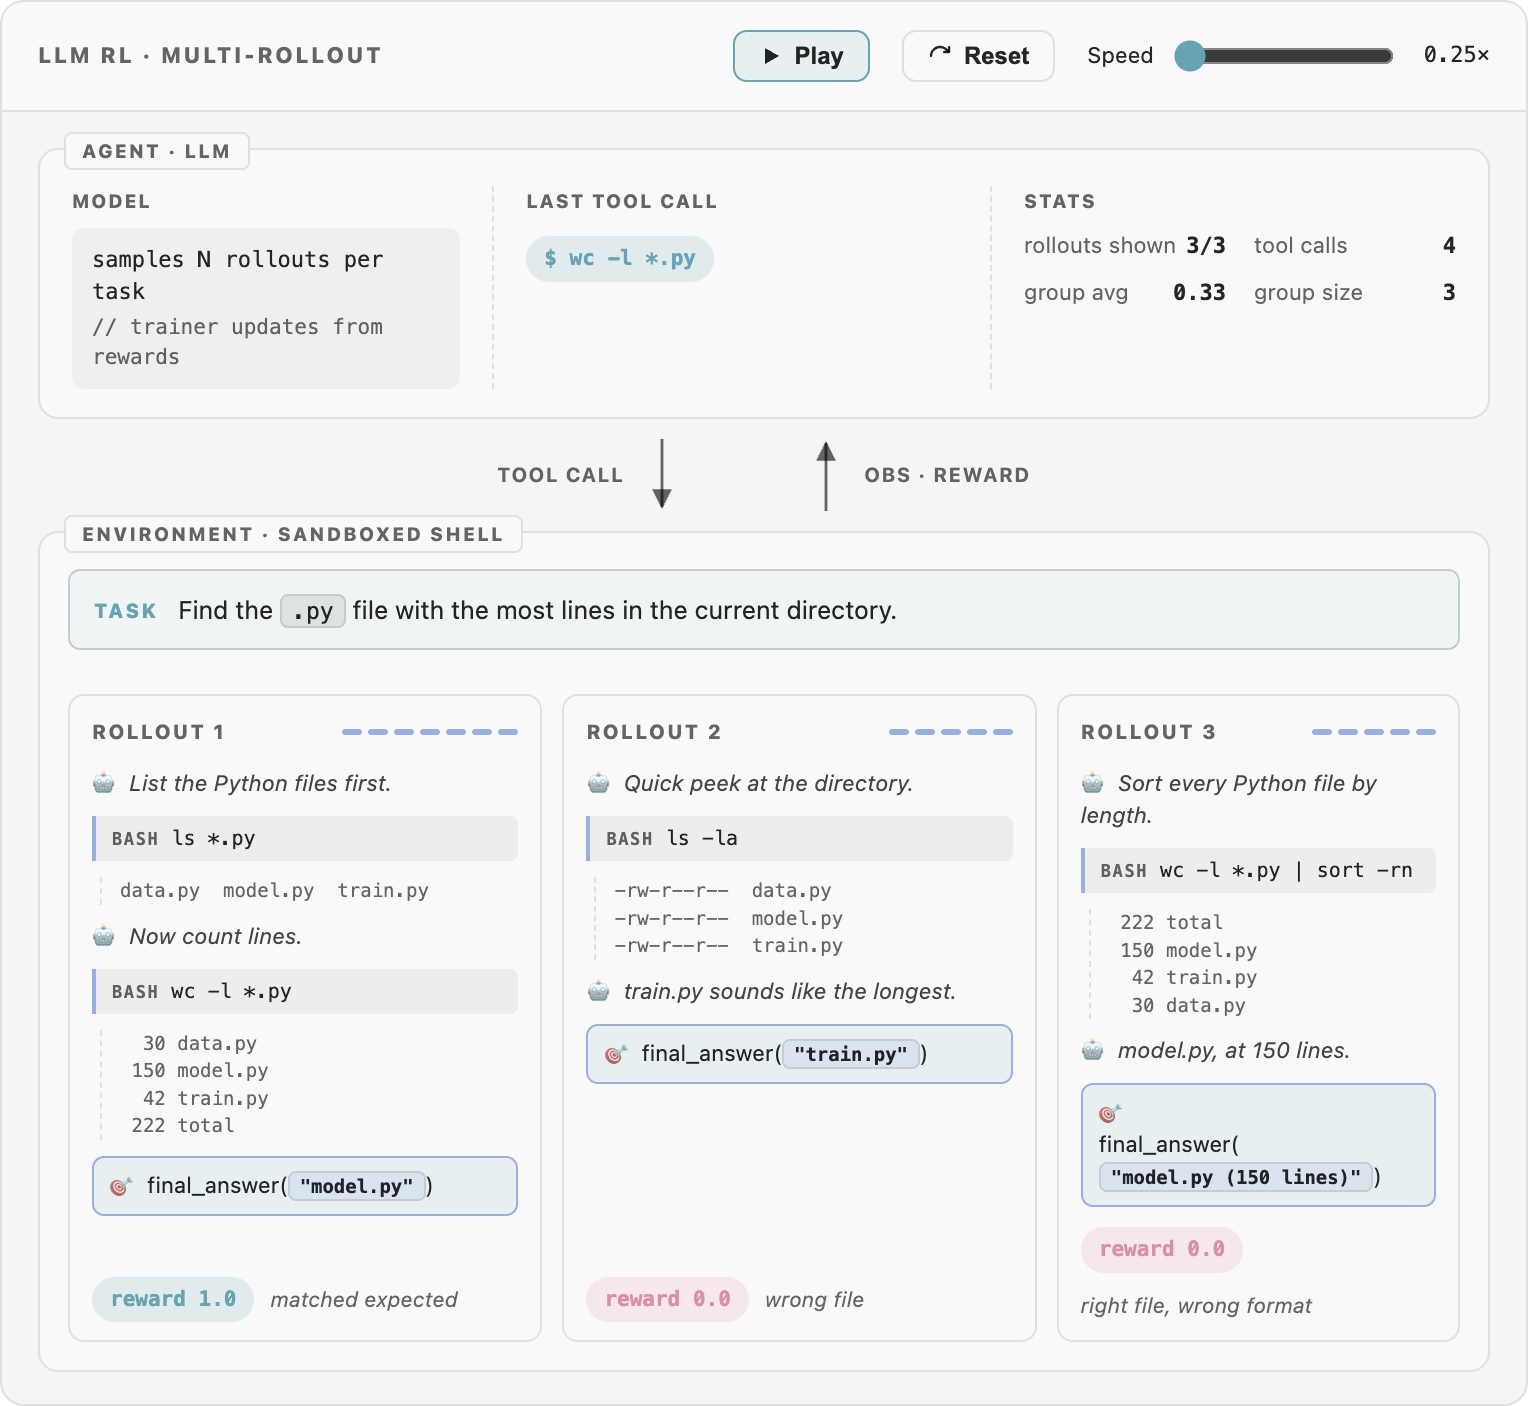Click the target icon in Rollout 2 final answer

coord(616,1054)
